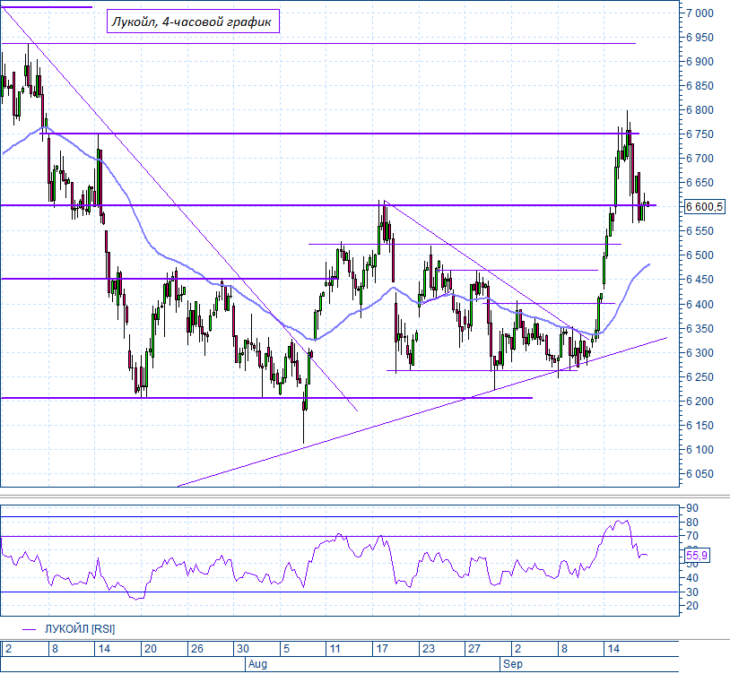The height and width of the screenshot is (674, 730).
Task: Click date label 11 on time axis
Action: click(x=335, y=648)
